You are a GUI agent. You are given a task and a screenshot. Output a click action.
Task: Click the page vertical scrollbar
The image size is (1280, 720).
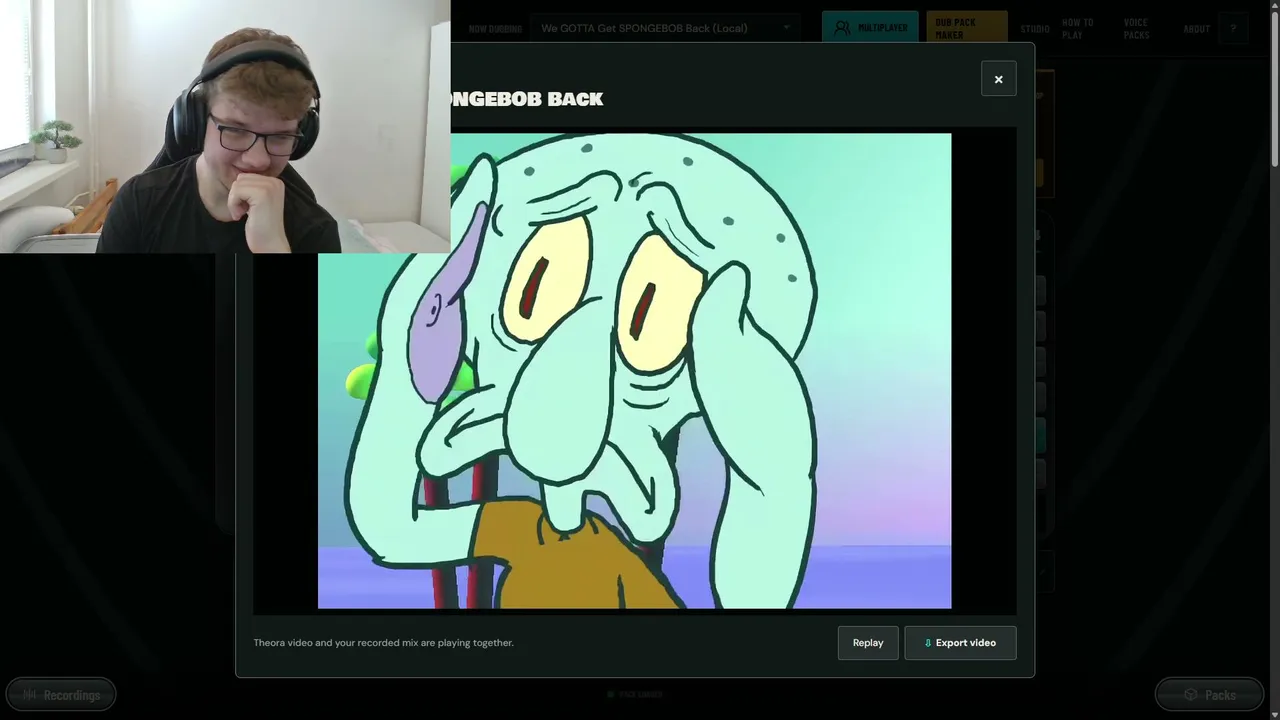pyautogui.click(x=1274, y=90)
